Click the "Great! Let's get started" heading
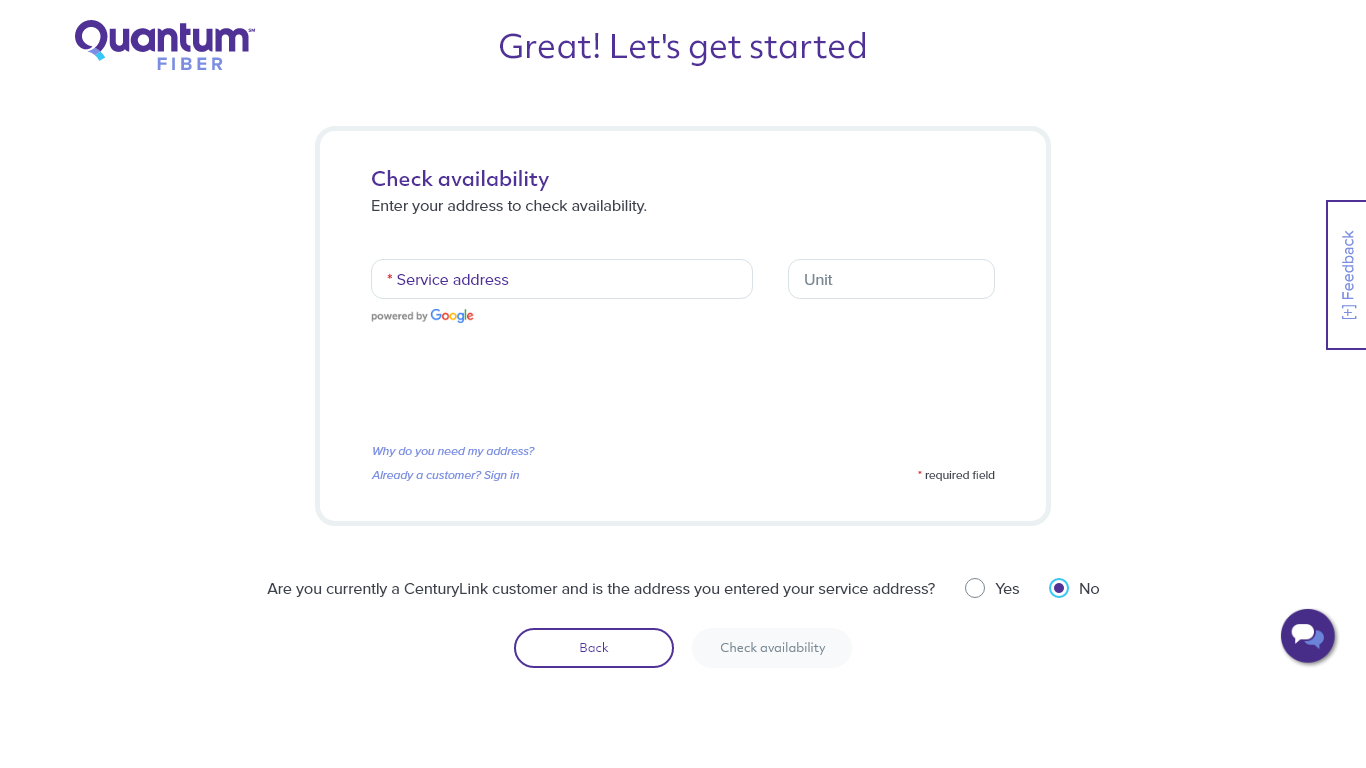The image size is (1366, 768). pos(683,47)
